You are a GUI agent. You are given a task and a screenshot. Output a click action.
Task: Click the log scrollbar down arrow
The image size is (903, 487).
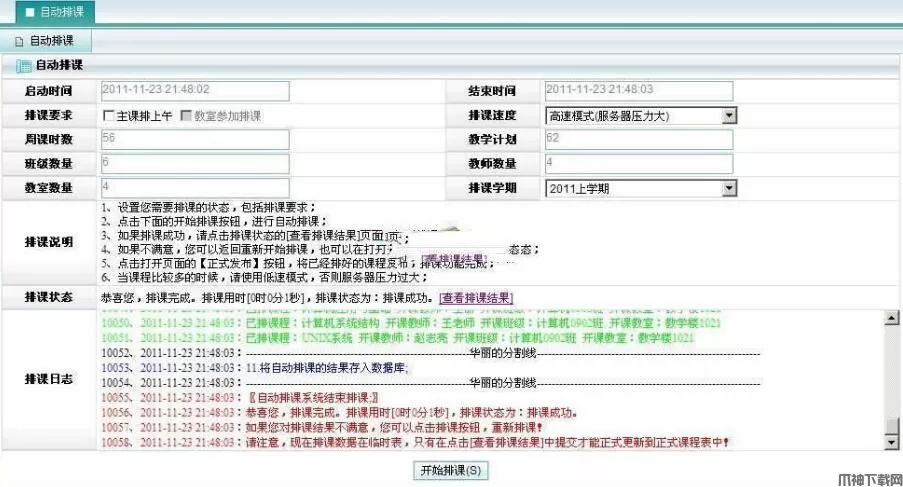pyautogui.click(x=891, y=442)
